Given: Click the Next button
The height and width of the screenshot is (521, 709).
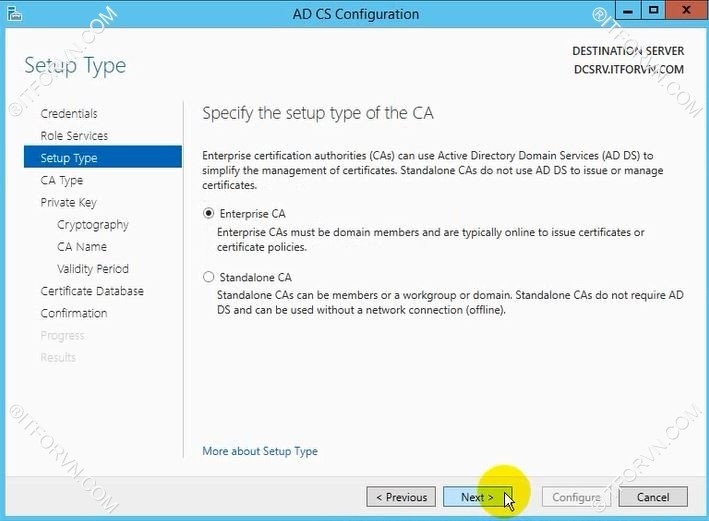Looking at the screenshot, I should [477, 497].
